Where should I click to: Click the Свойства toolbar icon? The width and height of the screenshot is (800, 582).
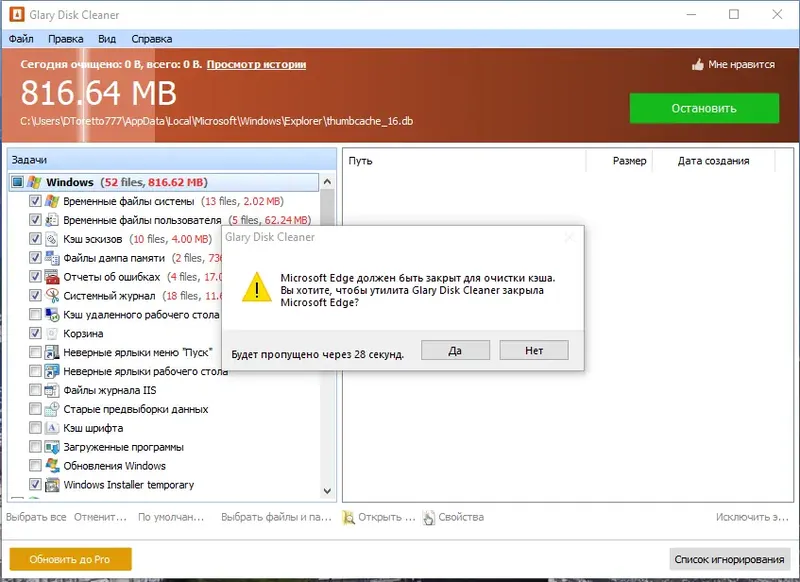[x=429, y=517]
